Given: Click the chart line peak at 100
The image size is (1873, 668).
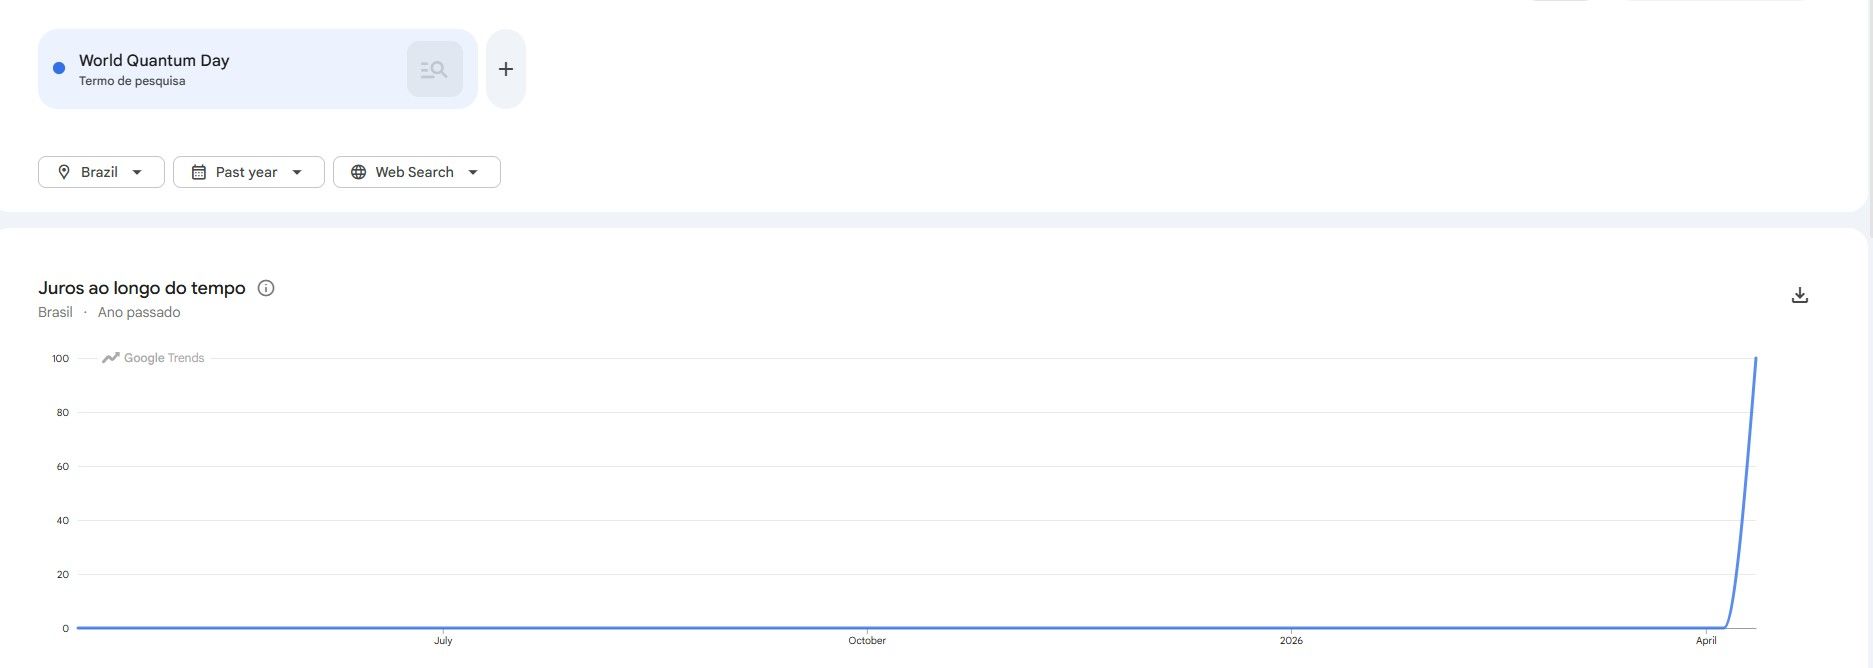Looking at the screenshot, I should (x=1755, y=359).
